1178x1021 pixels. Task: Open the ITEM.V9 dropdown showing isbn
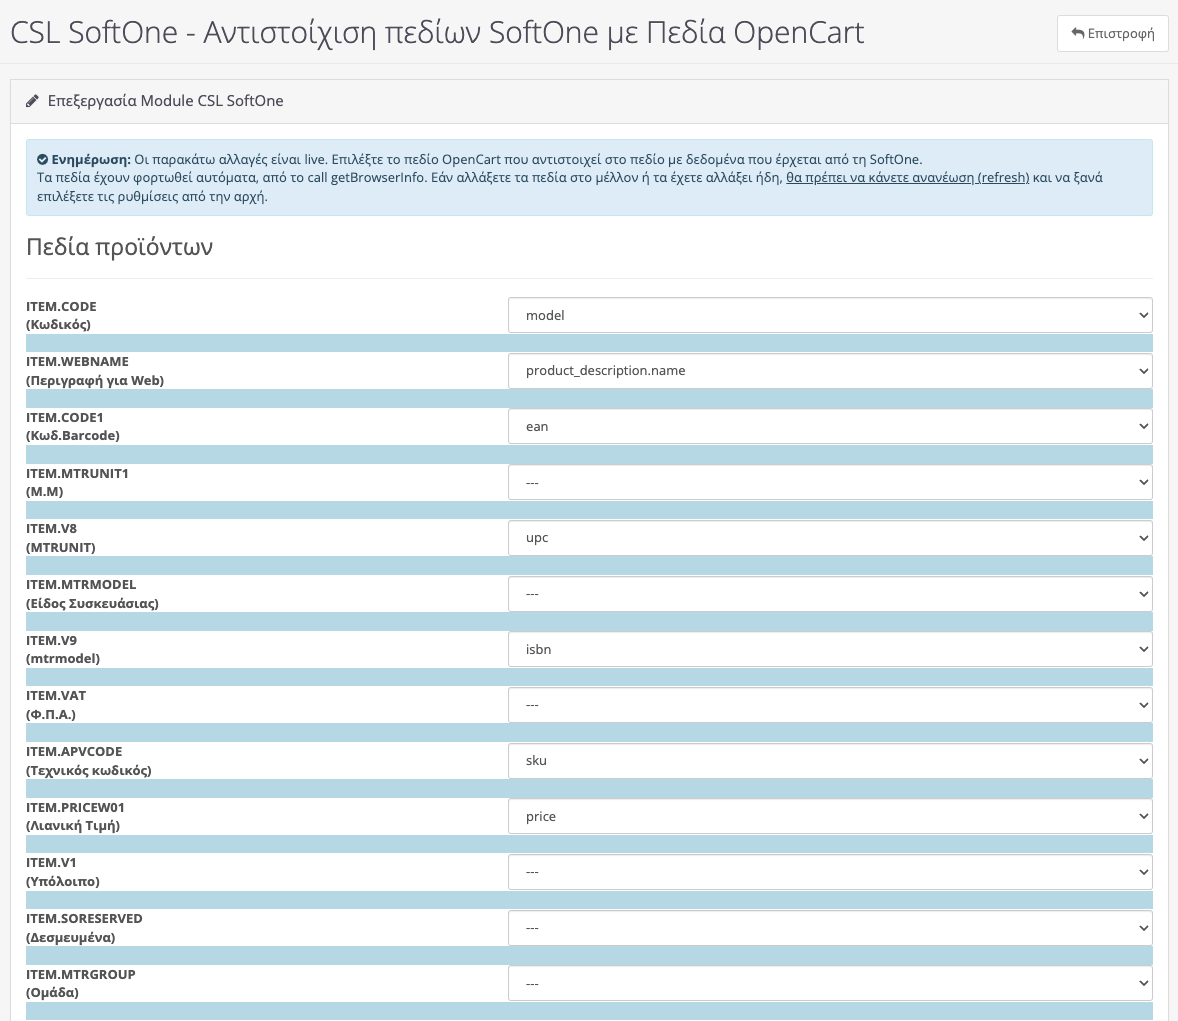[830, 649]
